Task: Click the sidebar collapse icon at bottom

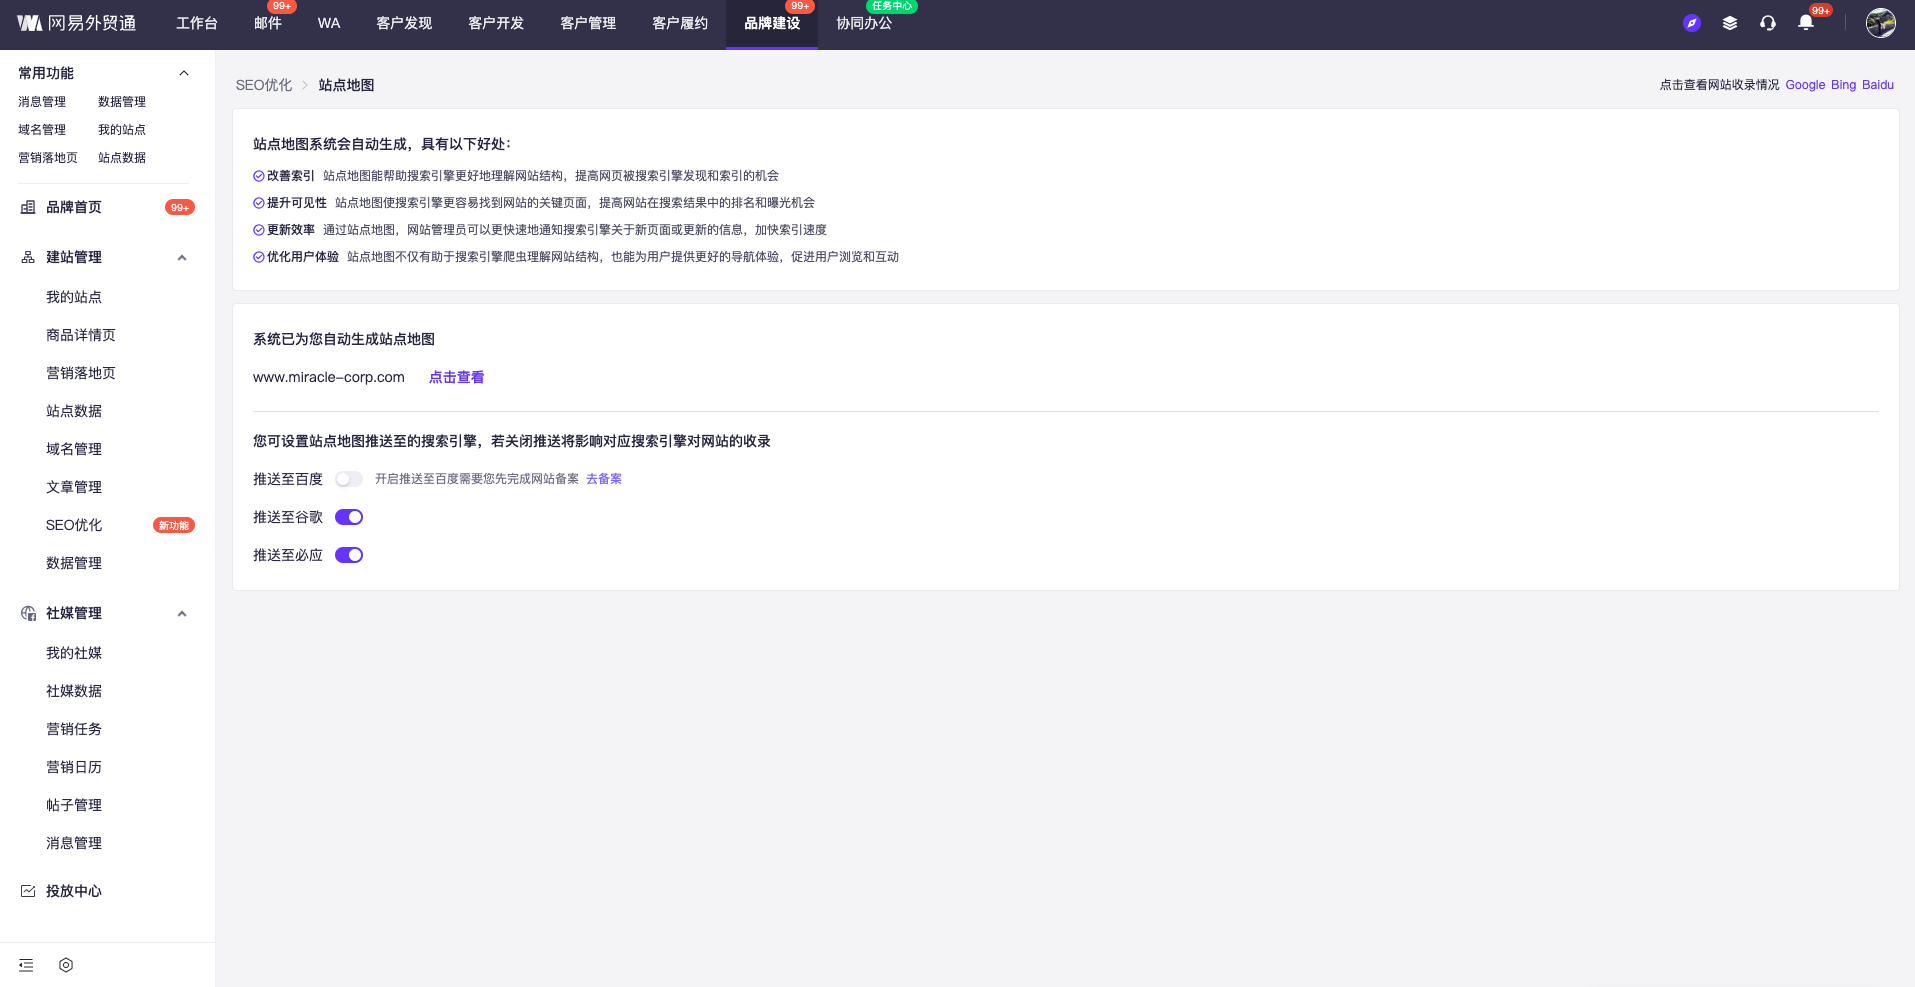Action: tap(26, 965)
